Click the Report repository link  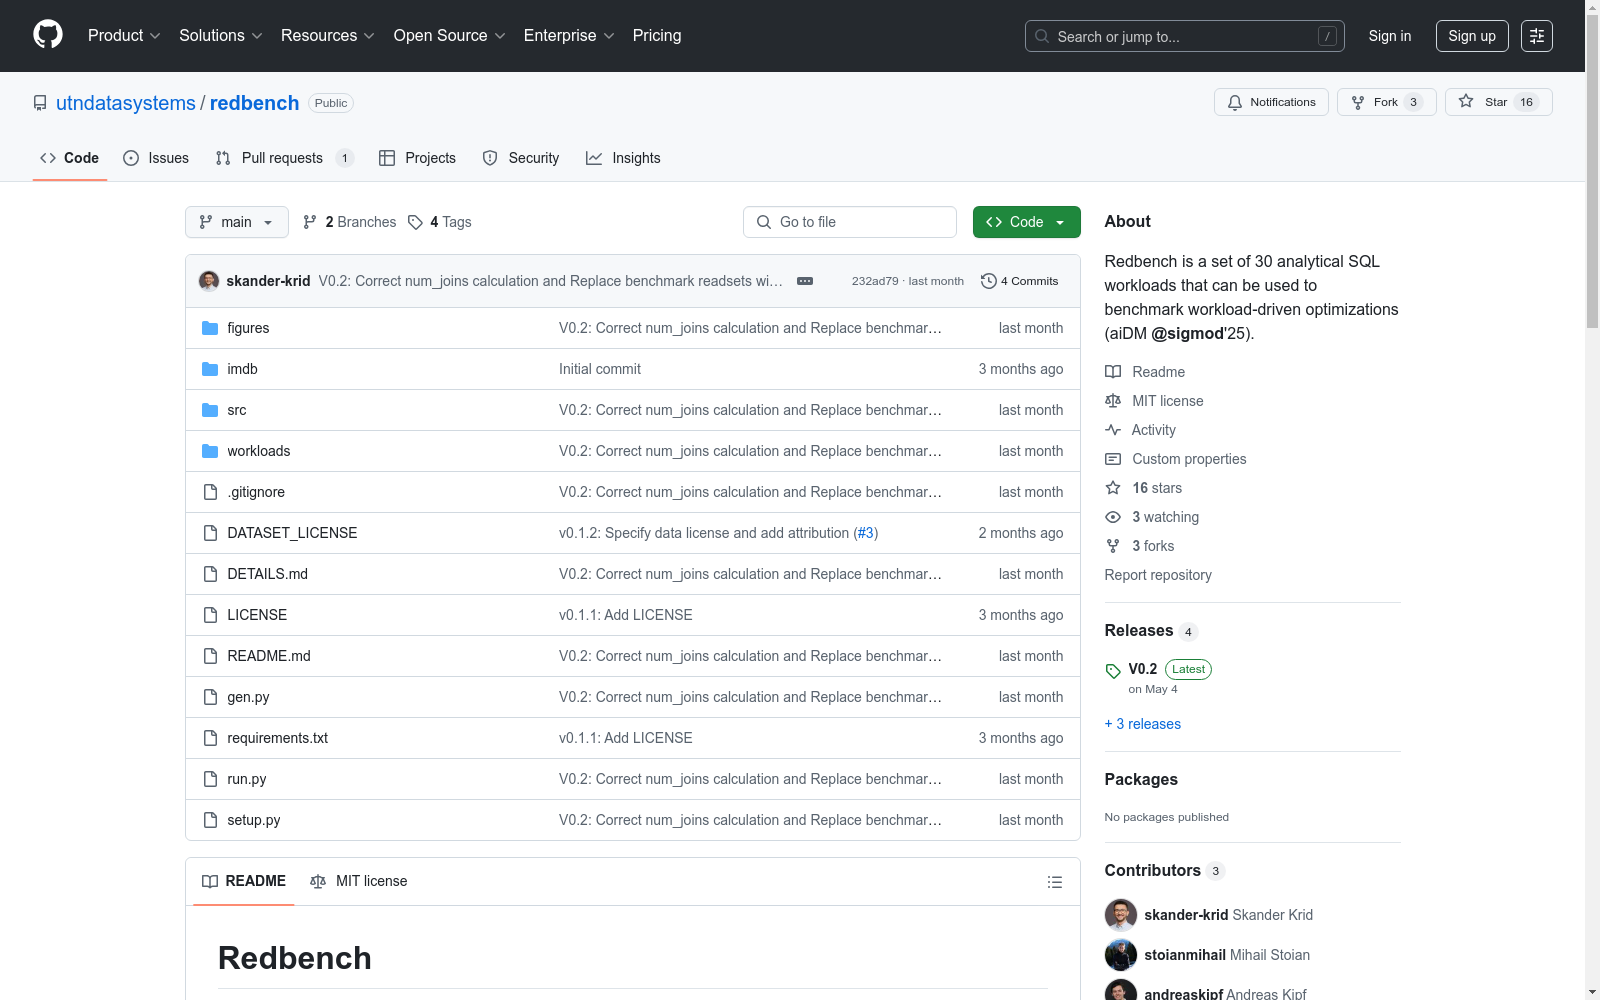1158,575
